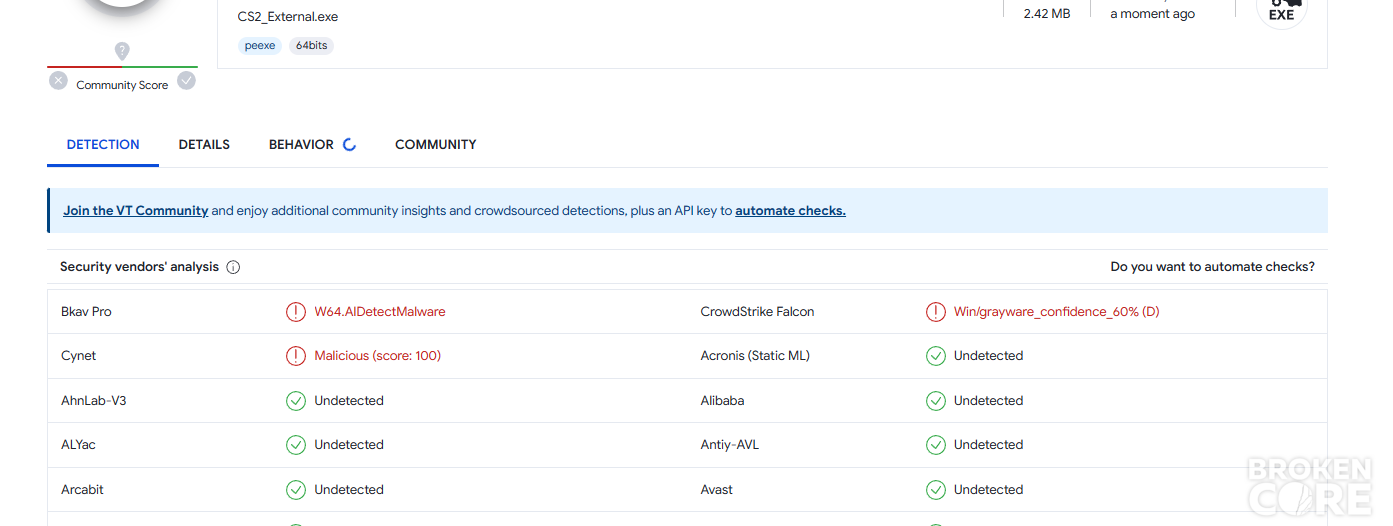Click the Security vendors' analysis heading

click(x=139, y=267)
